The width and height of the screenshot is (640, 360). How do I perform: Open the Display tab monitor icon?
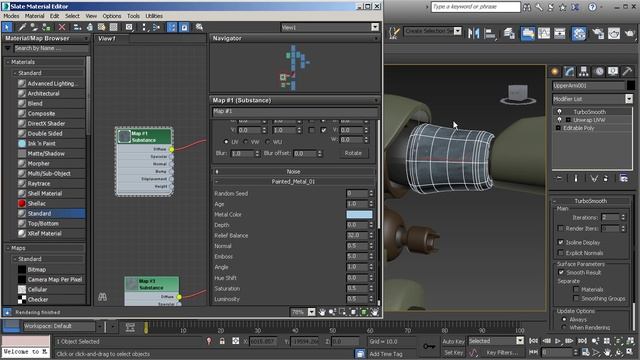pos(613,72)
